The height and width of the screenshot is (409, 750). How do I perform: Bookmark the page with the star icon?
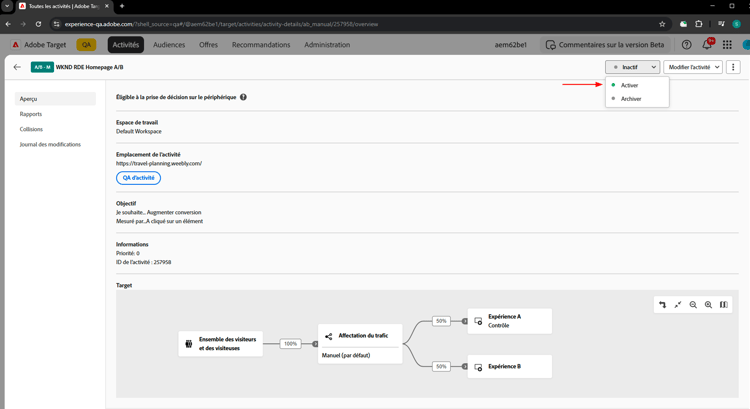(662, 24)
